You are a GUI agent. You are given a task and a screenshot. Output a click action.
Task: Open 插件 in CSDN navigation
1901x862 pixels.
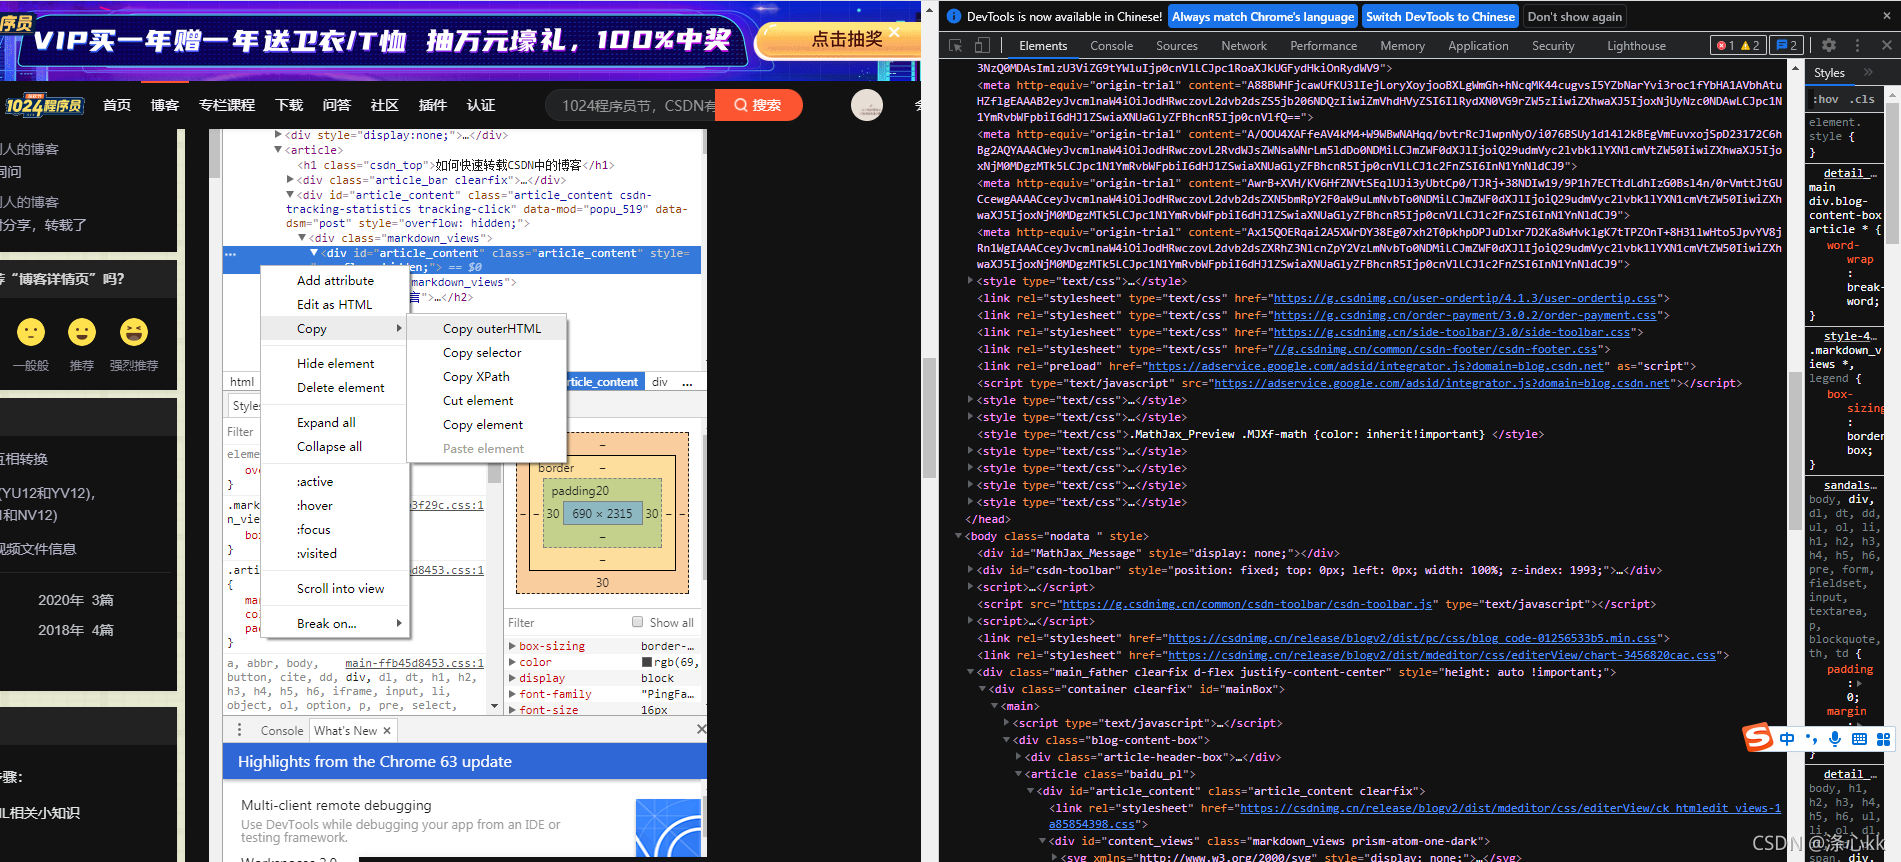click(x=433, y=105)
